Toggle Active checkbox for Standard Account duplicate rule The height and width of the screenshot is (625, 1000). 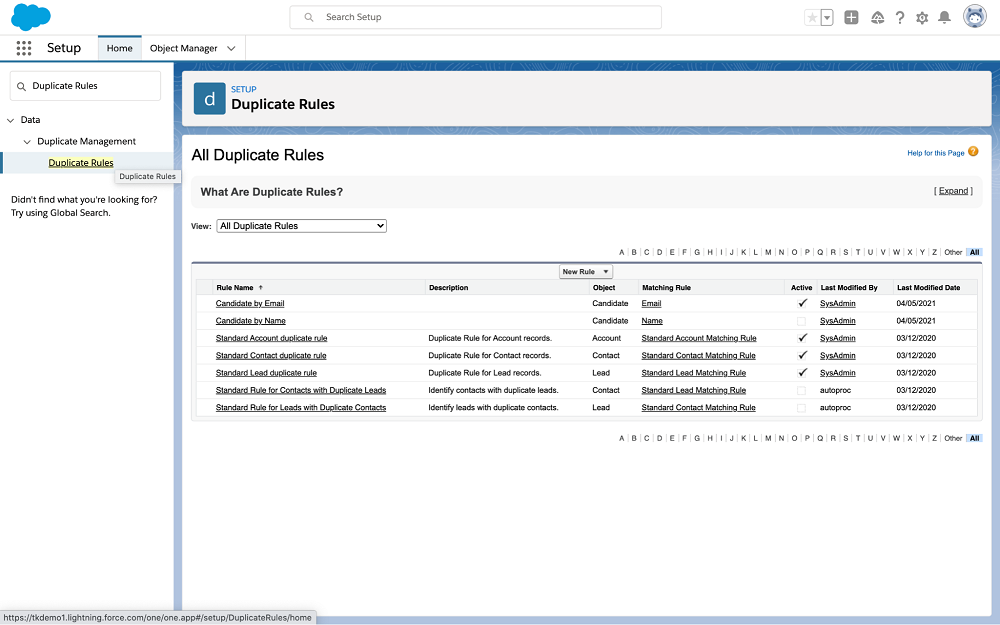[x=802, y=338]
